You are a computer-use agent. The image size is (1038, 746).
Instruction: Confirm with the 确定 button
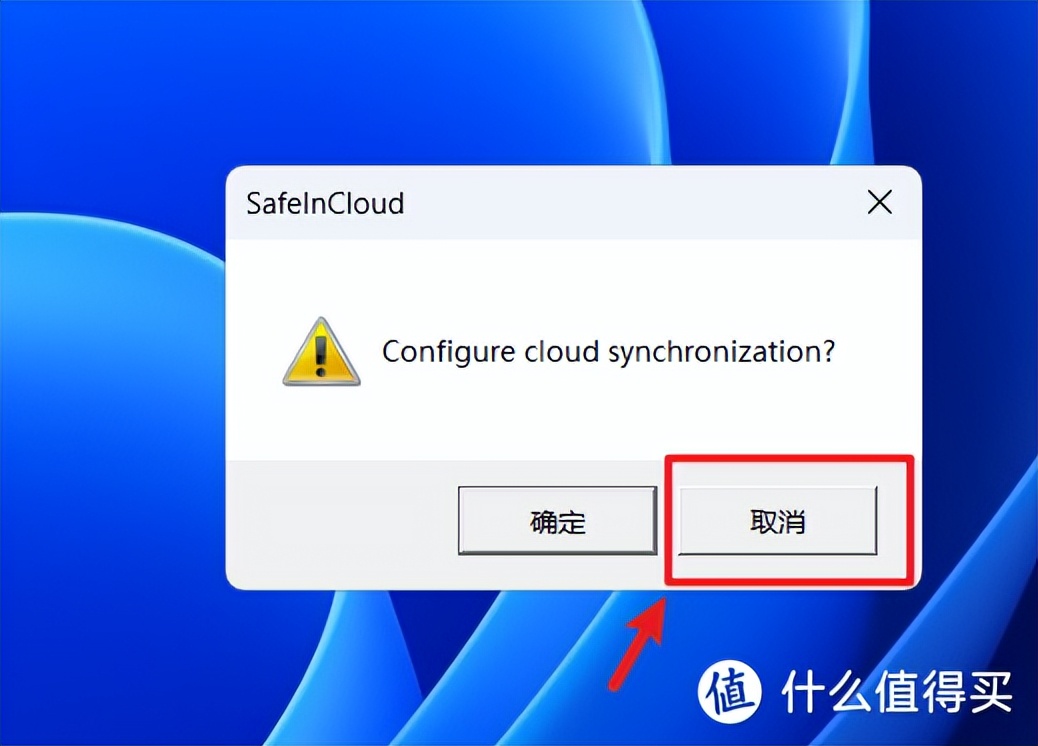click(x=557, y=521)
